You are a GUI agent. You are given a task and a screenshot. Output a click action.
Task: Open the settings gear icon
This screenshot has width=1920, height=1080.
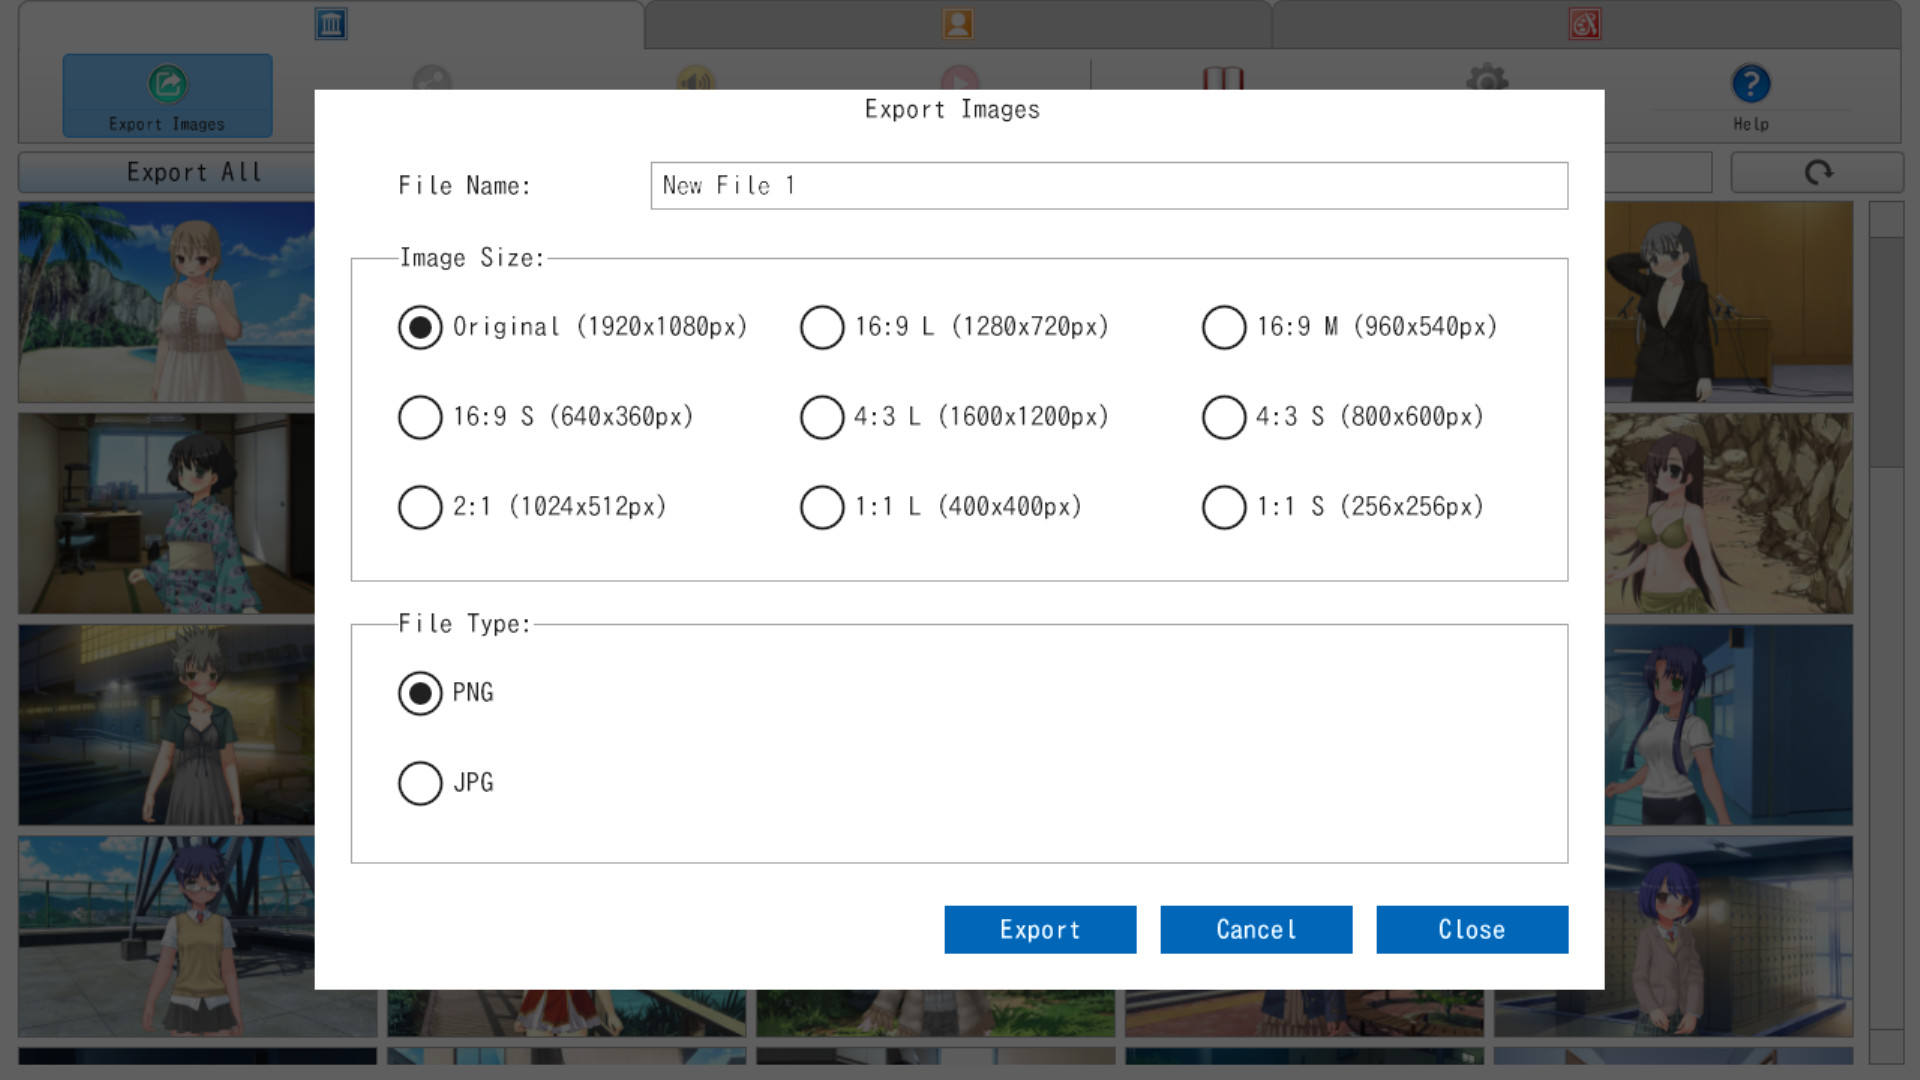click(1487, 78)
